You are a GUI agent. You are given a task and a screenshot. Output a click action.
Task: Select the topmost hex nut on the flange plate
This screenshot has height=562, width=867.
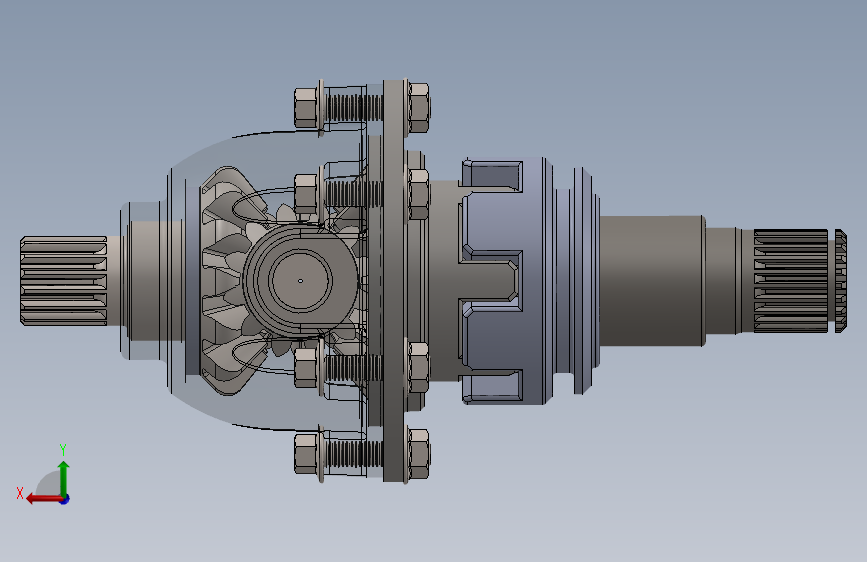point(419,108)
